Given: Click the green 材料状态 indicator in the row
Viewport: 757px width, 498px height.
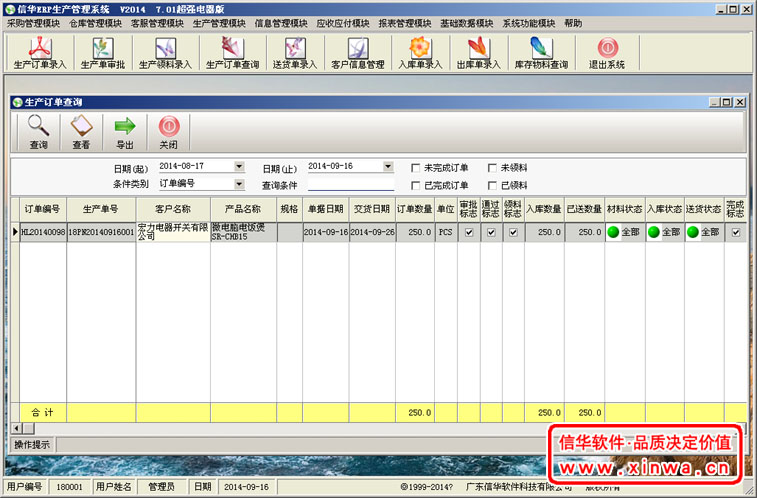Looking at the screenshot, I should click(613, 232).
